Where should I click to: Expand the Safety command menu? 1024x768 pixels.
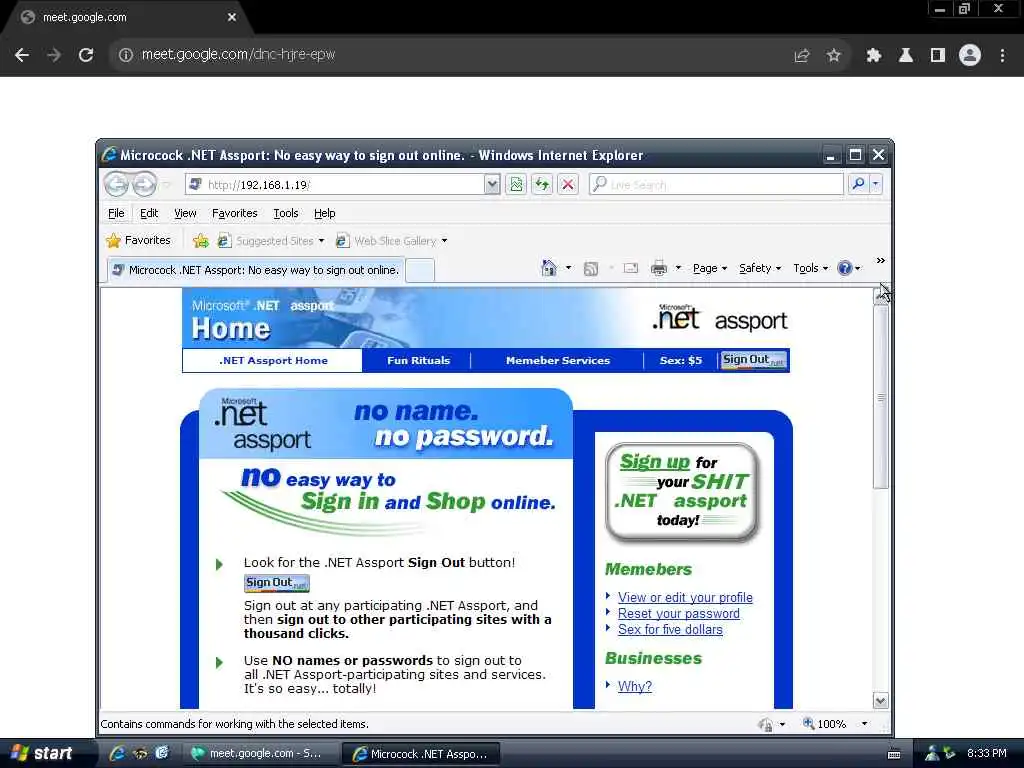pos(760,268)
